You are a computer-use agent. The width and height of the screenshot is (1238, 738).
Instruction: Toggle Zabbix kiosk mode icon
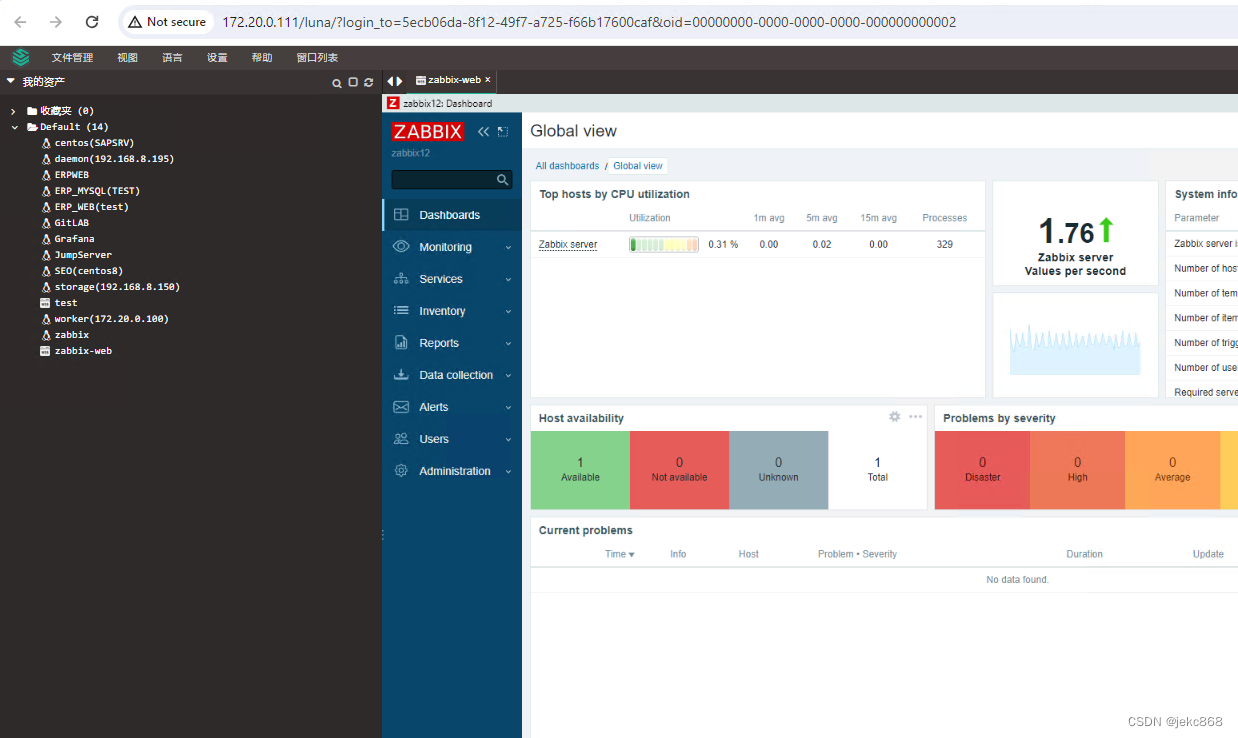503,131
